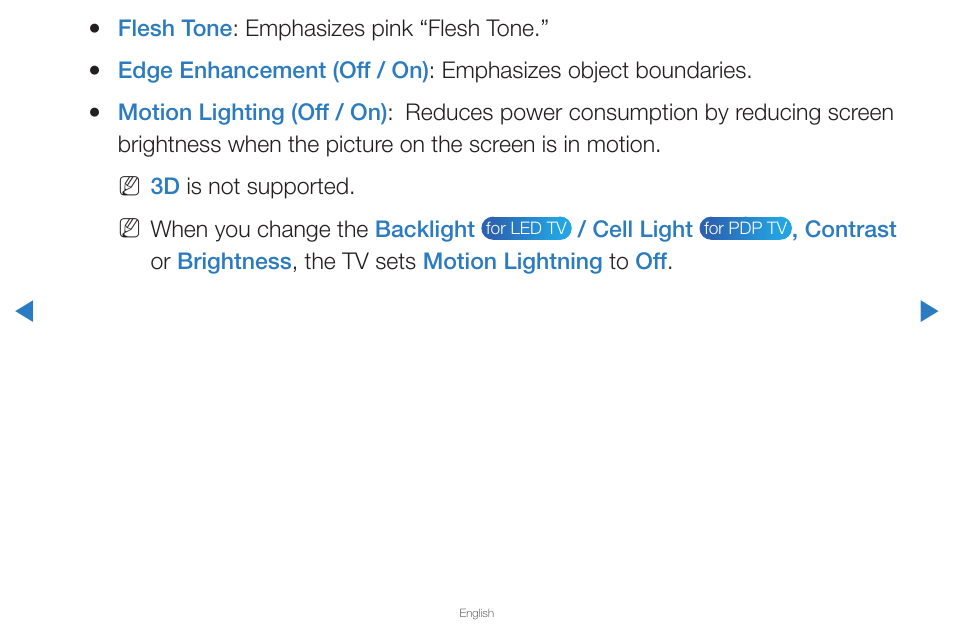This screenshot has height=624, width=954.
Task: Click the Brightness term
Action: (x=234, y=262)
